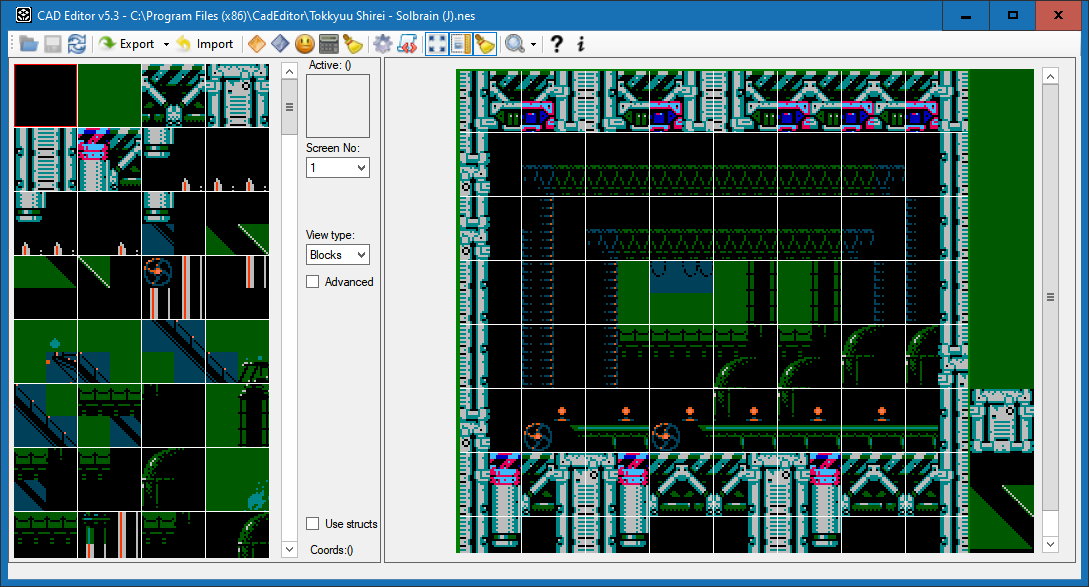Open the Export dropdown arrow
This screenshot has width=1089, height=587.
point(166,44)
